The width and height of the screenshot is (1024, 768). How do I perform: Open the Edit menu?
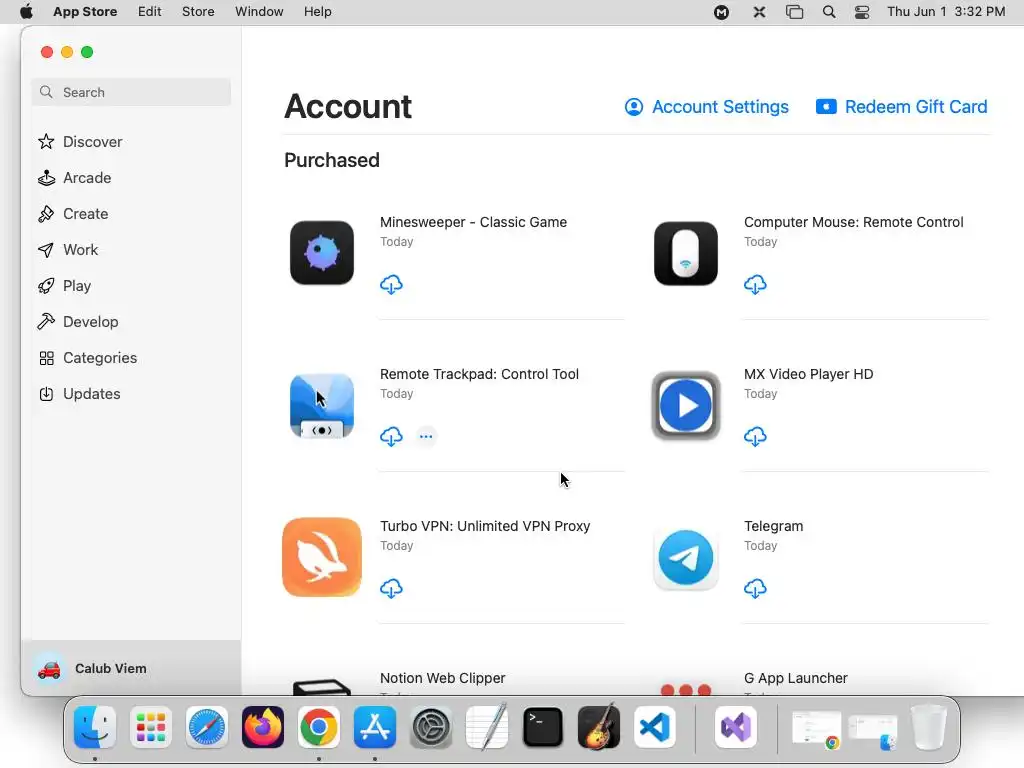point(150,12)
